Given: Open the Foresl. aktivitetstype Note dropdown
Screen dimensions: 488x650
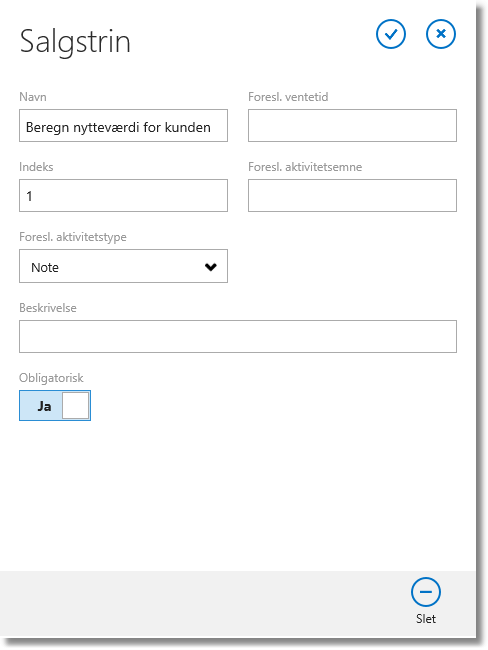Looking at the screenshot, I should pos(123,266).
